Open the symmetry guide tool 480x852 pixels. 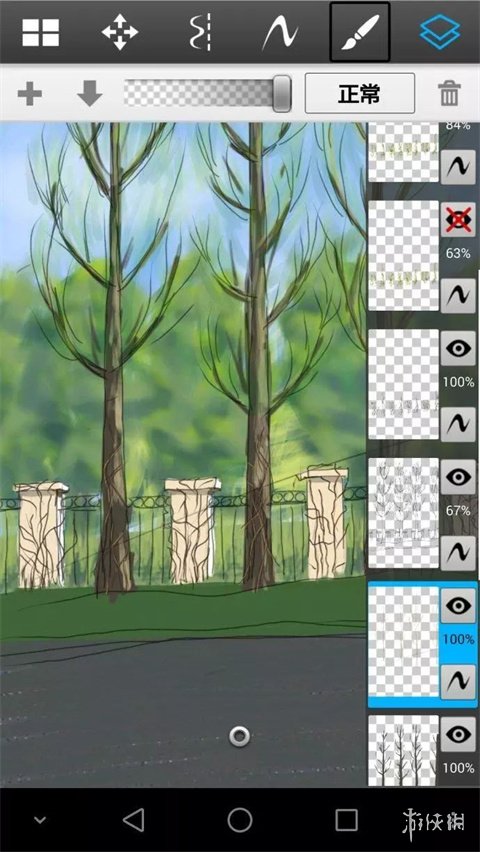[x=200, y=32]
